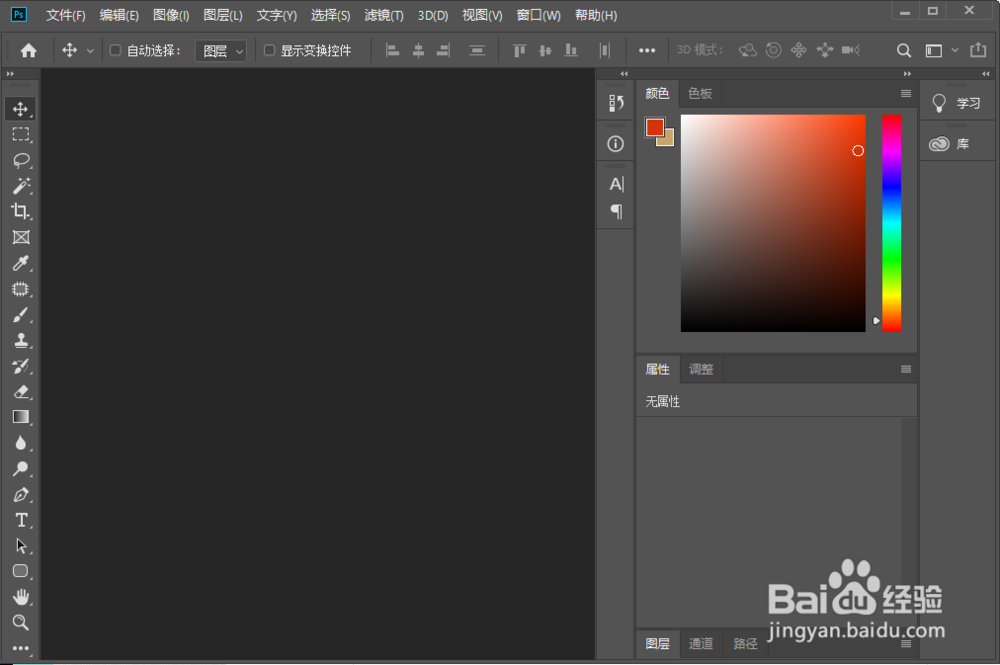The width and height of the screenshot is (1000, 665).
Task: Open the 滤镜(T) menu
Action: tap(383, 15)
